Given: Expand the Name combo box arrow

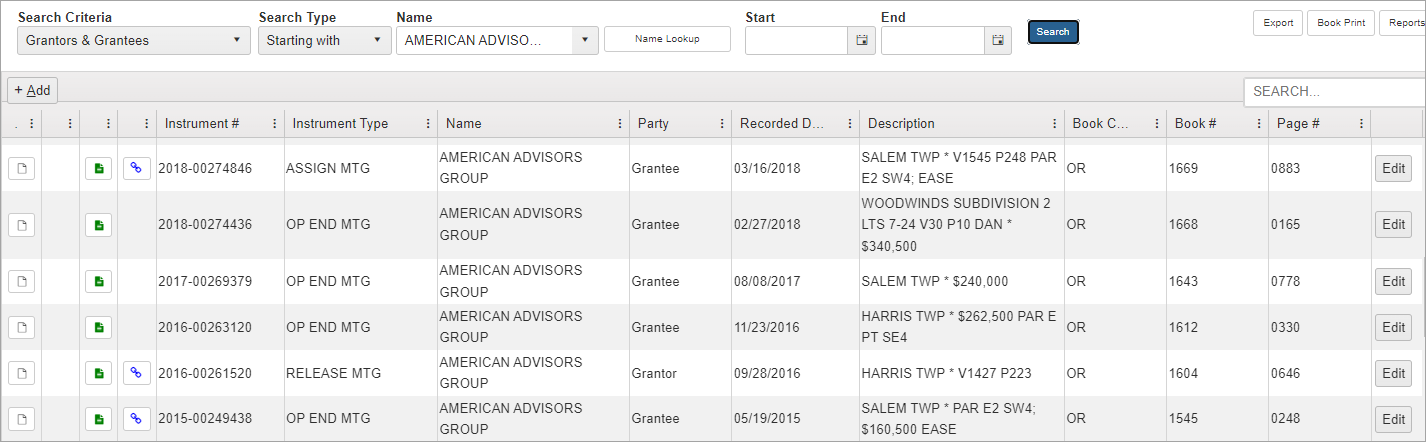Looking at the screenshot, I should [x=584, y=40].
